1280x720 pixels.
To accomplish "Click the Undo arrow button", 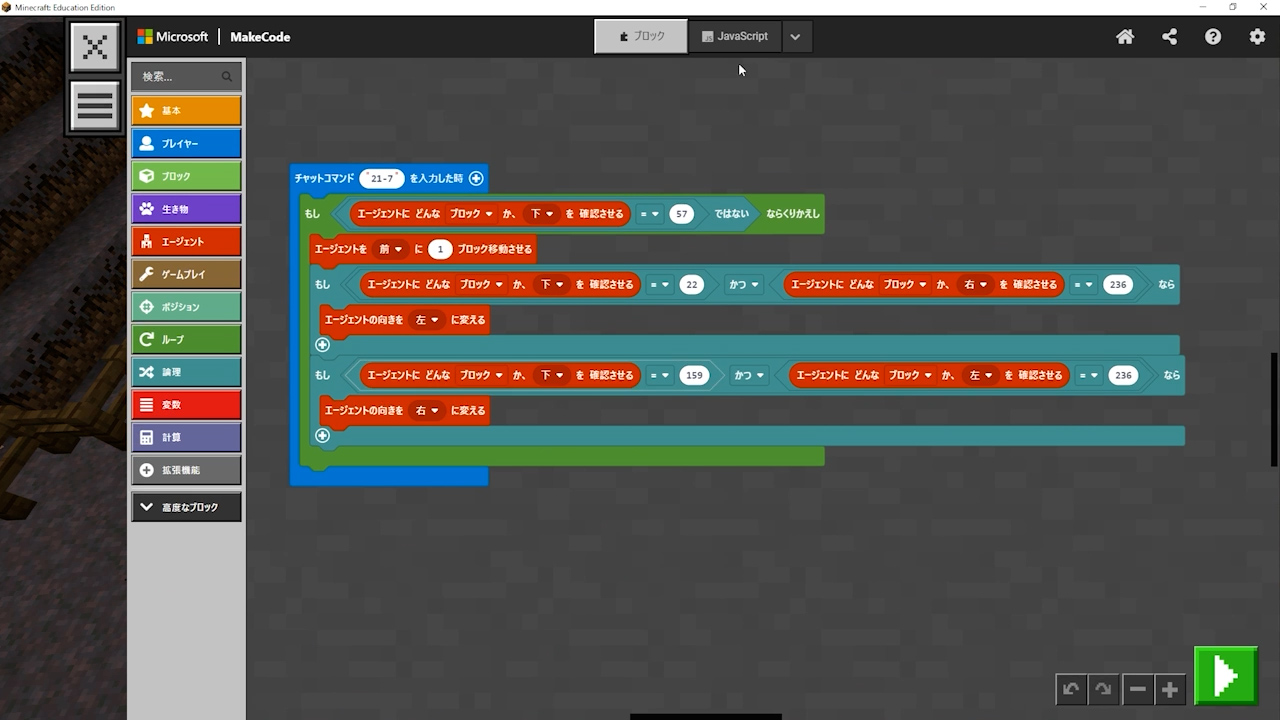I will tap(1071, 689).
